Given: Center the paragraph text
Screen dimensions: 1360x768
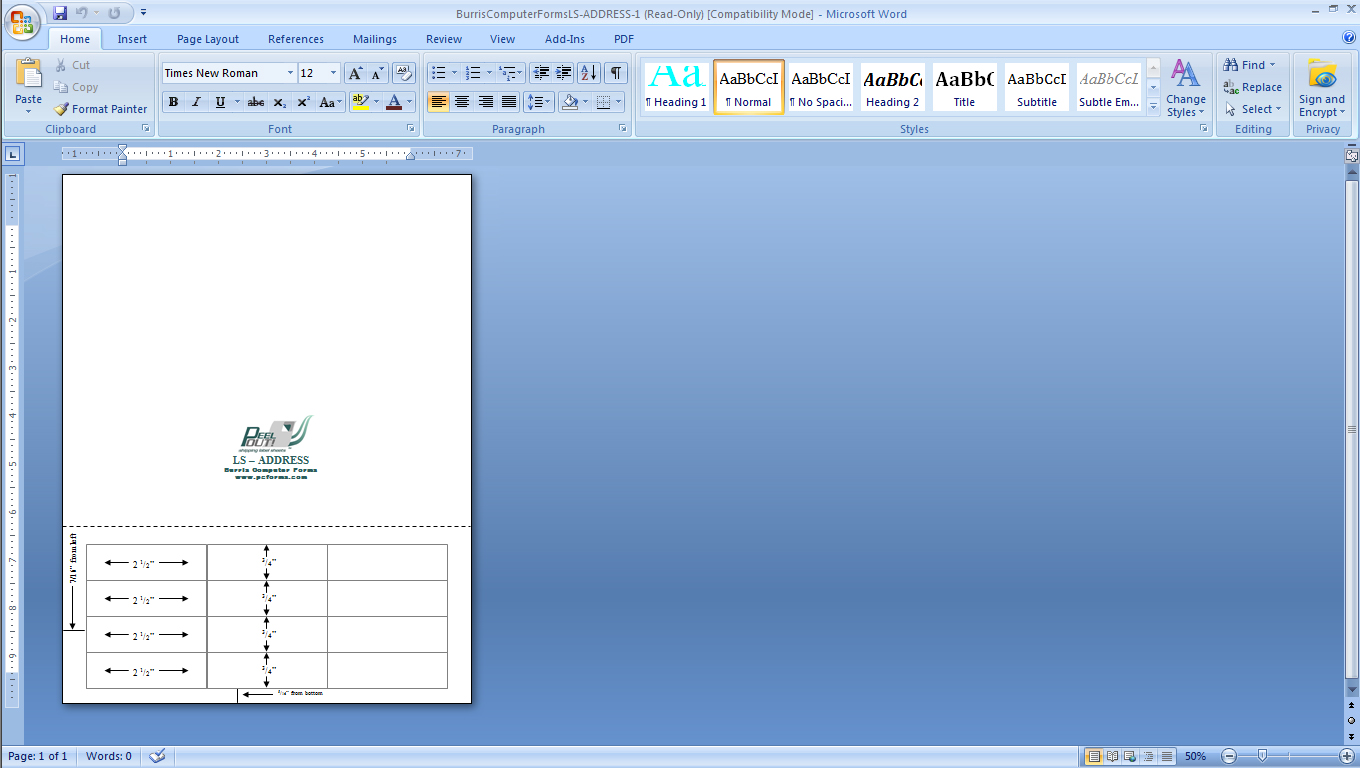Looking at the screenshot, I should 462,102.
